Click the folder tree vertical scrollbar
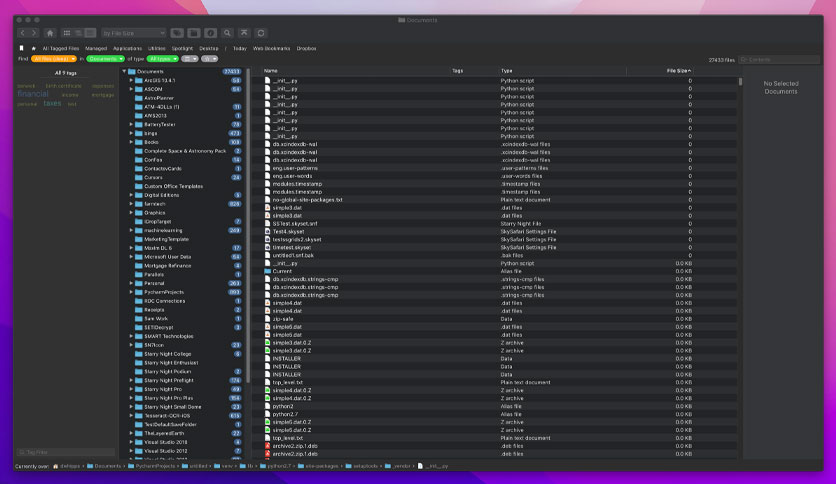The height and width of the screenshot is (484, 836). point(248,224)
